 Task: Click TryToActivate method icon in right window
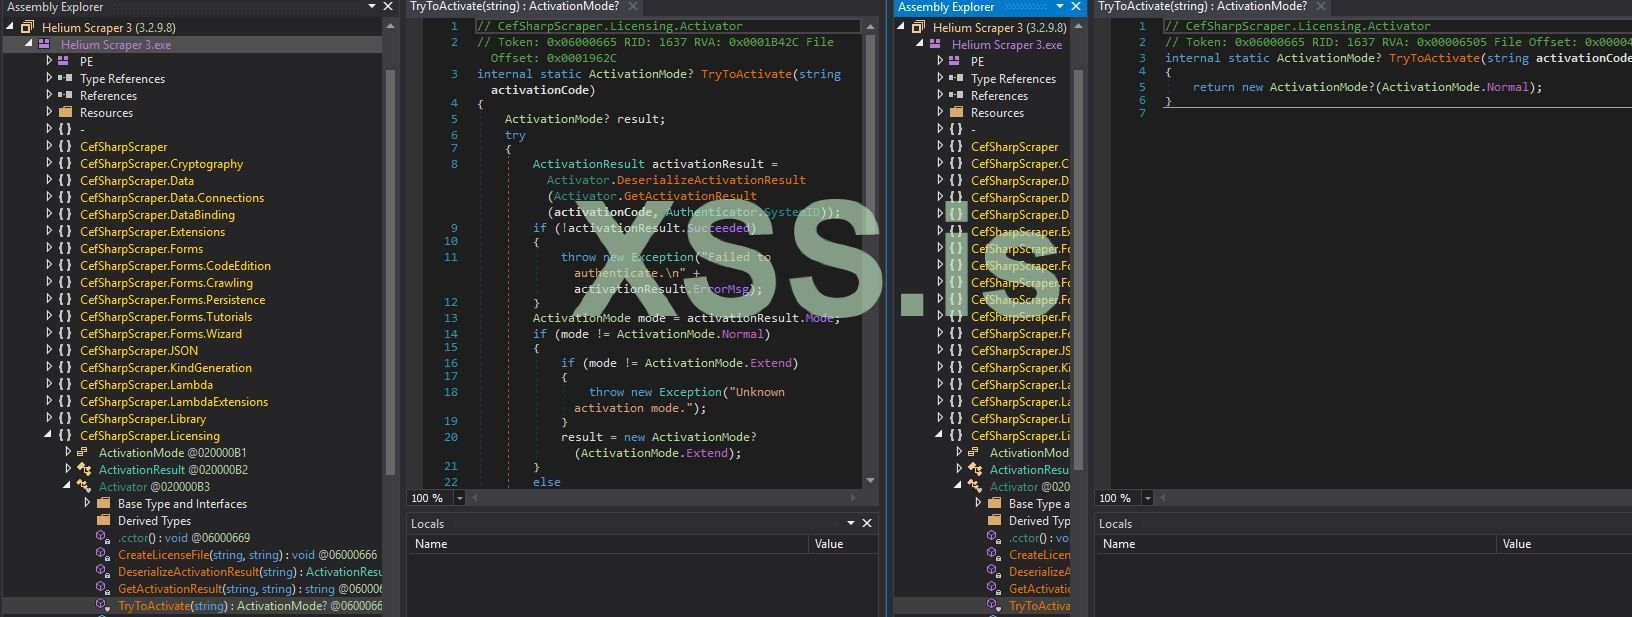click(993, 606)
